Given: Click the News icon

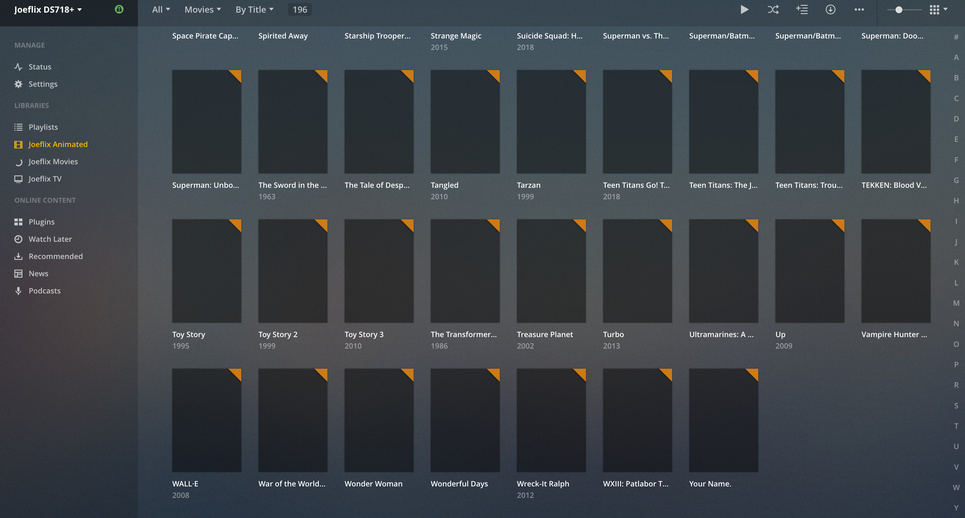Looking at the screenshot, I should [18, 273].
